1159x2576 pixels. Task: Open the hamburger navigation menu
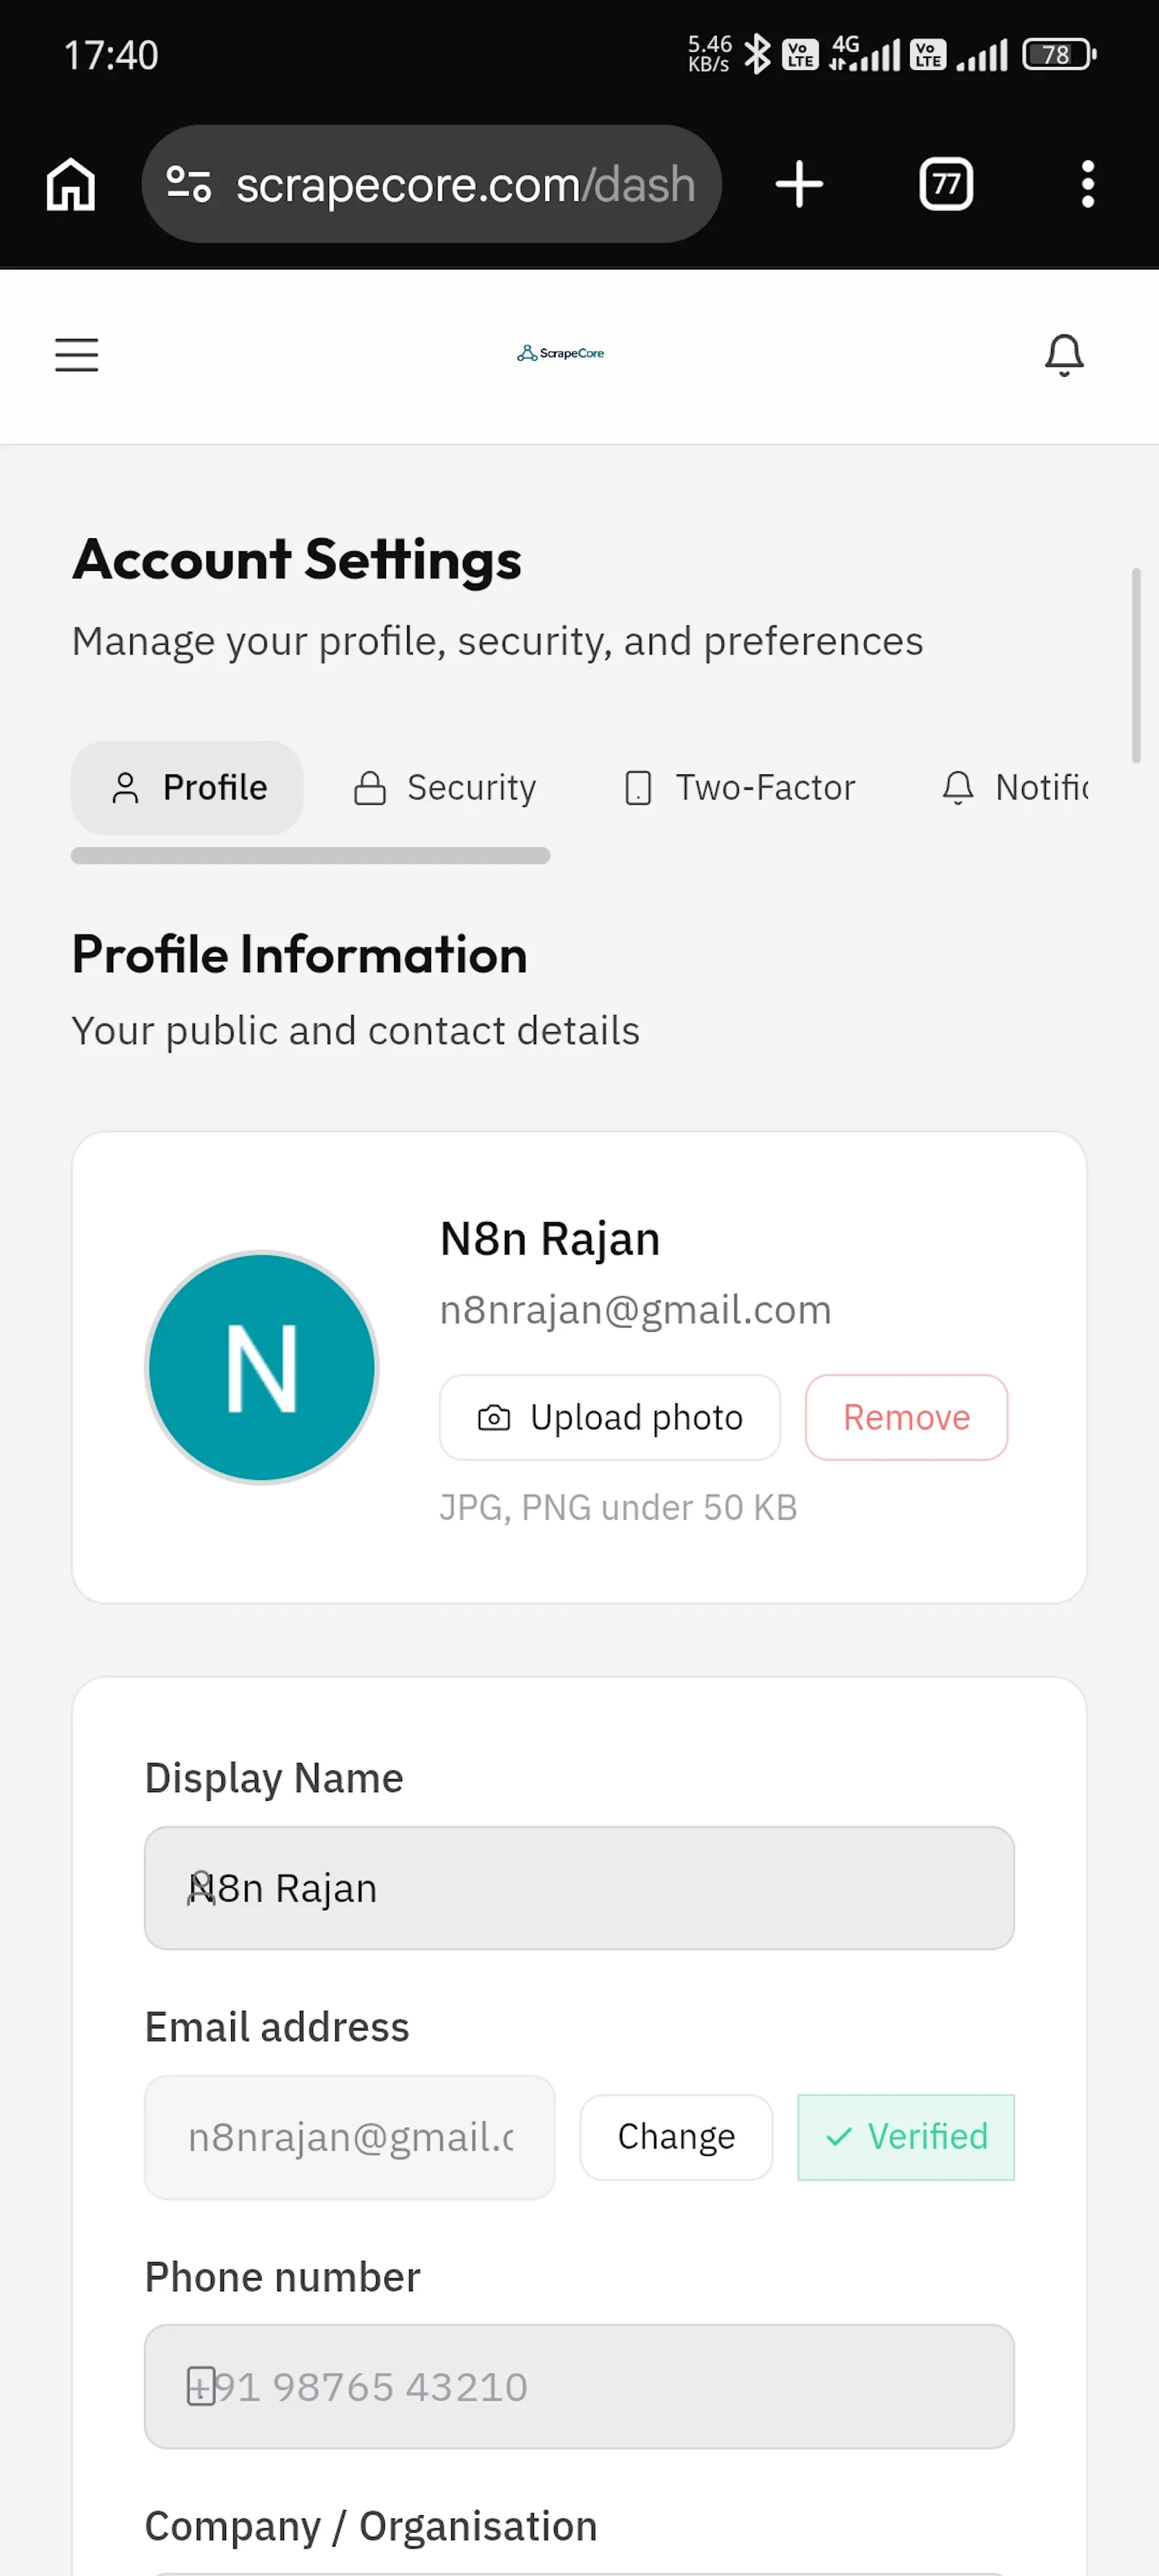(x=76, y=355)
